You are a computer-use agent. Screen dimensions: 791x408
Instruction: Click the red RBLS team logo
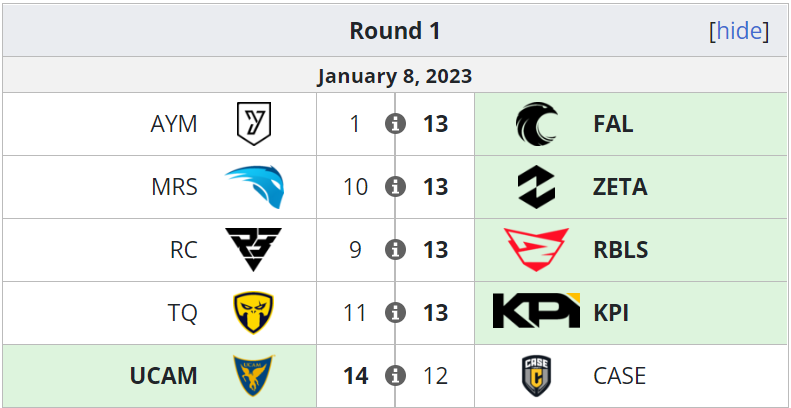(536, 250)
